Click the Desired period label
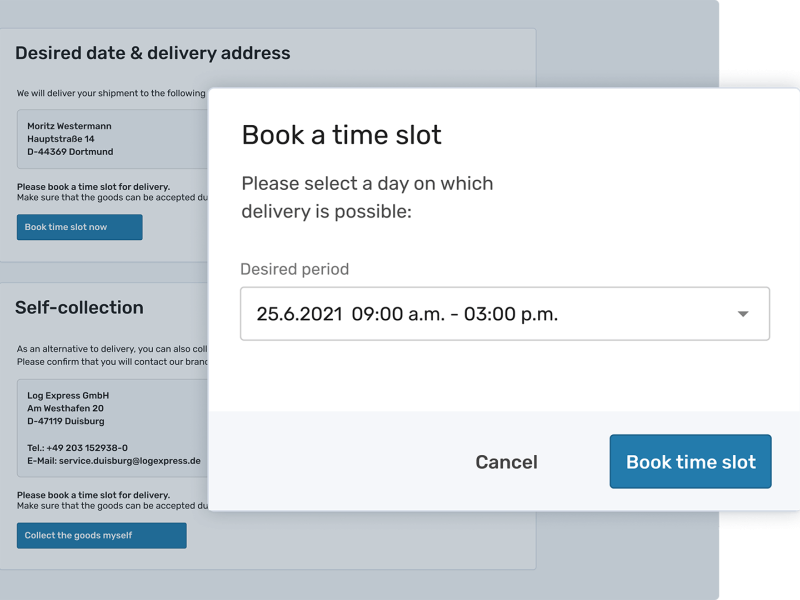Image resolution: width=800 pixels, height=600 pixels. (294, 269)
